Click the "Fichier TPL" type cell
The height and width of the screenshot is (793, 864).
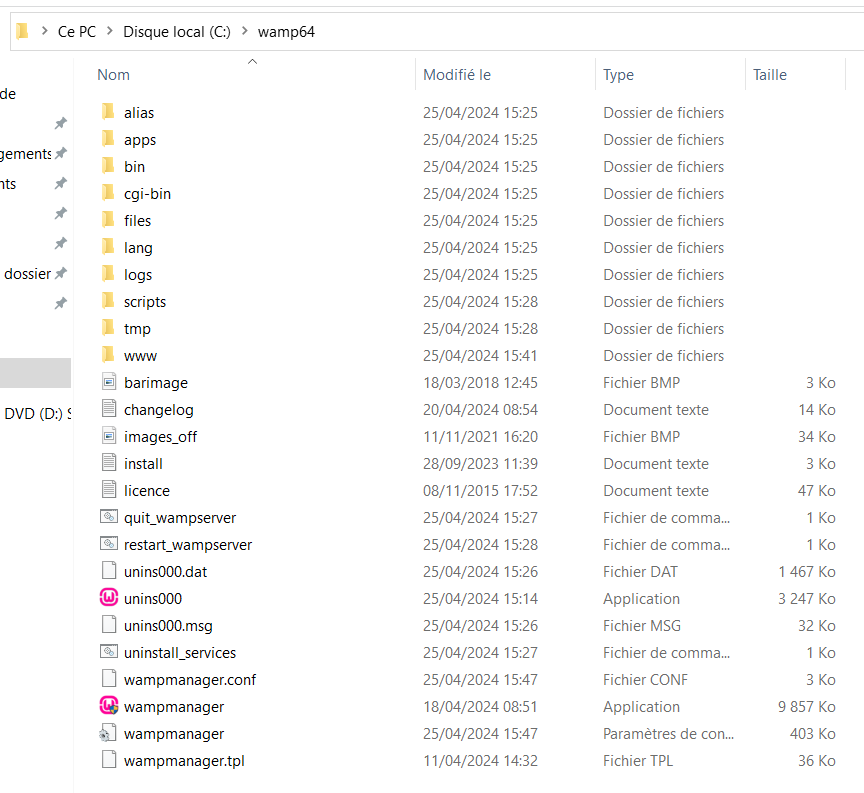pos(638,760)
